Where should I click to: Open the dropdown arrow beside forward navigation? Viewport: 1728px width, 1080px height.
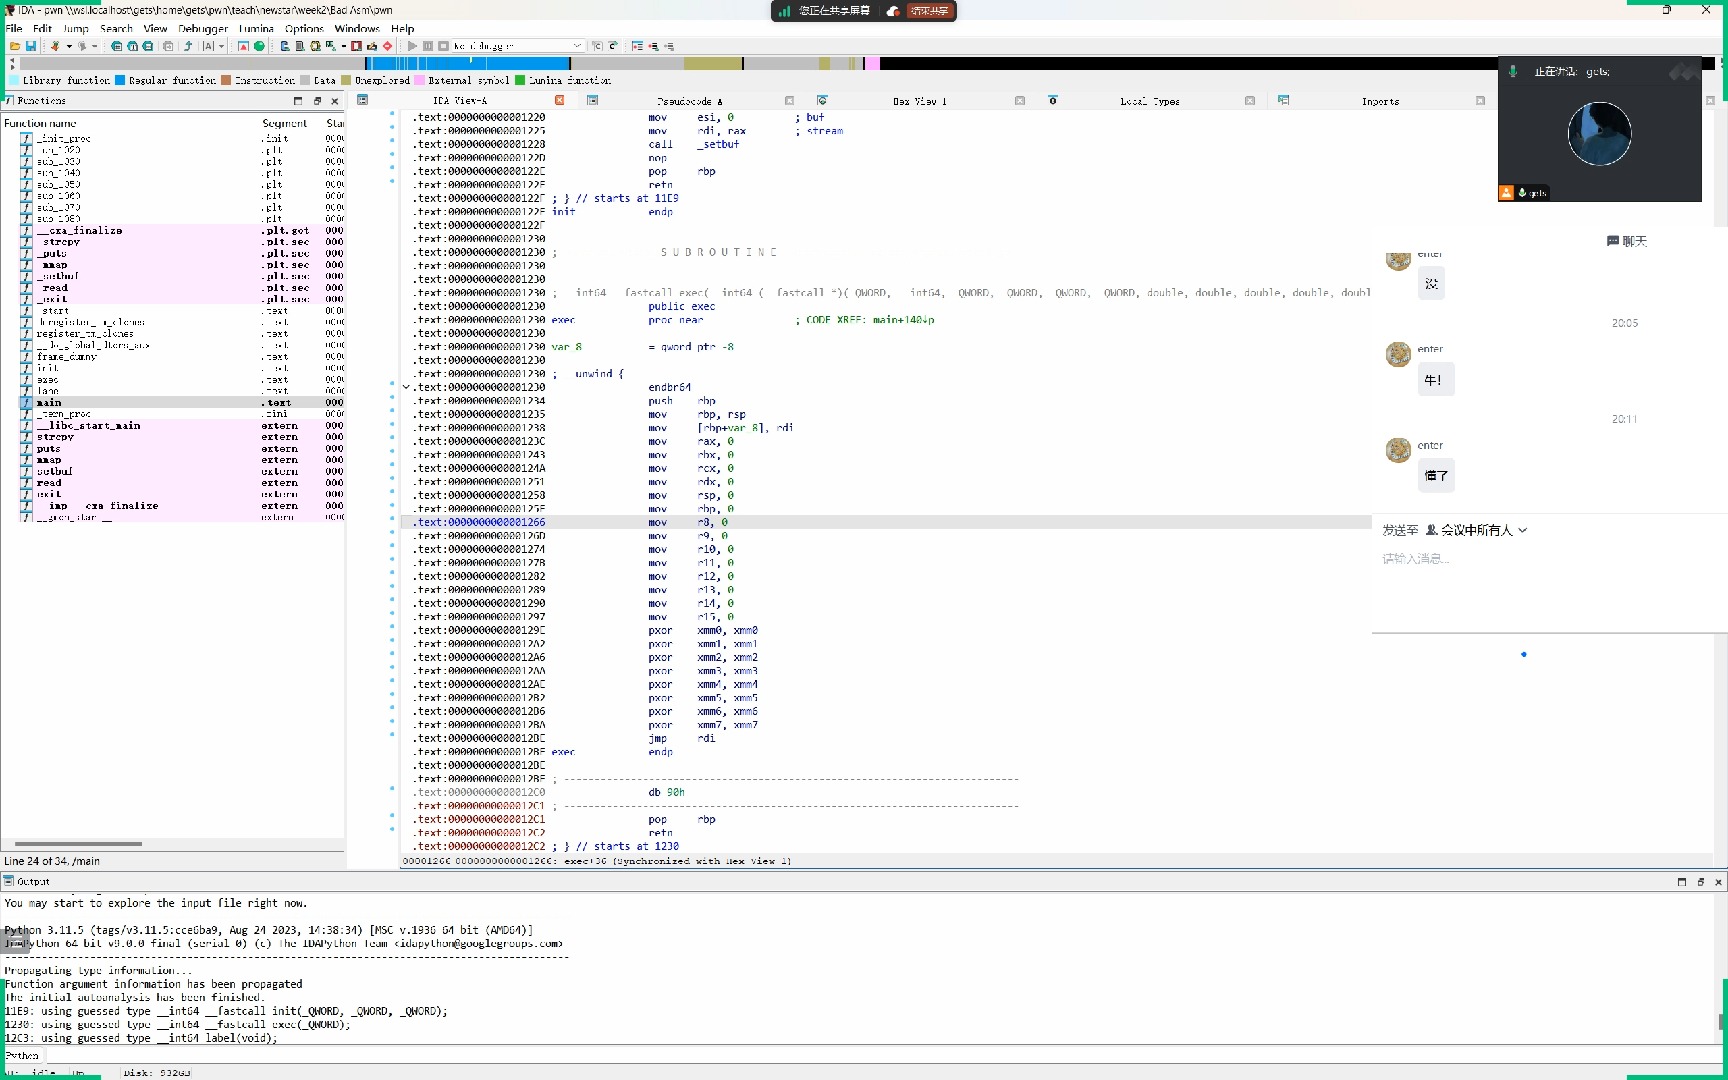click(95, 46)
